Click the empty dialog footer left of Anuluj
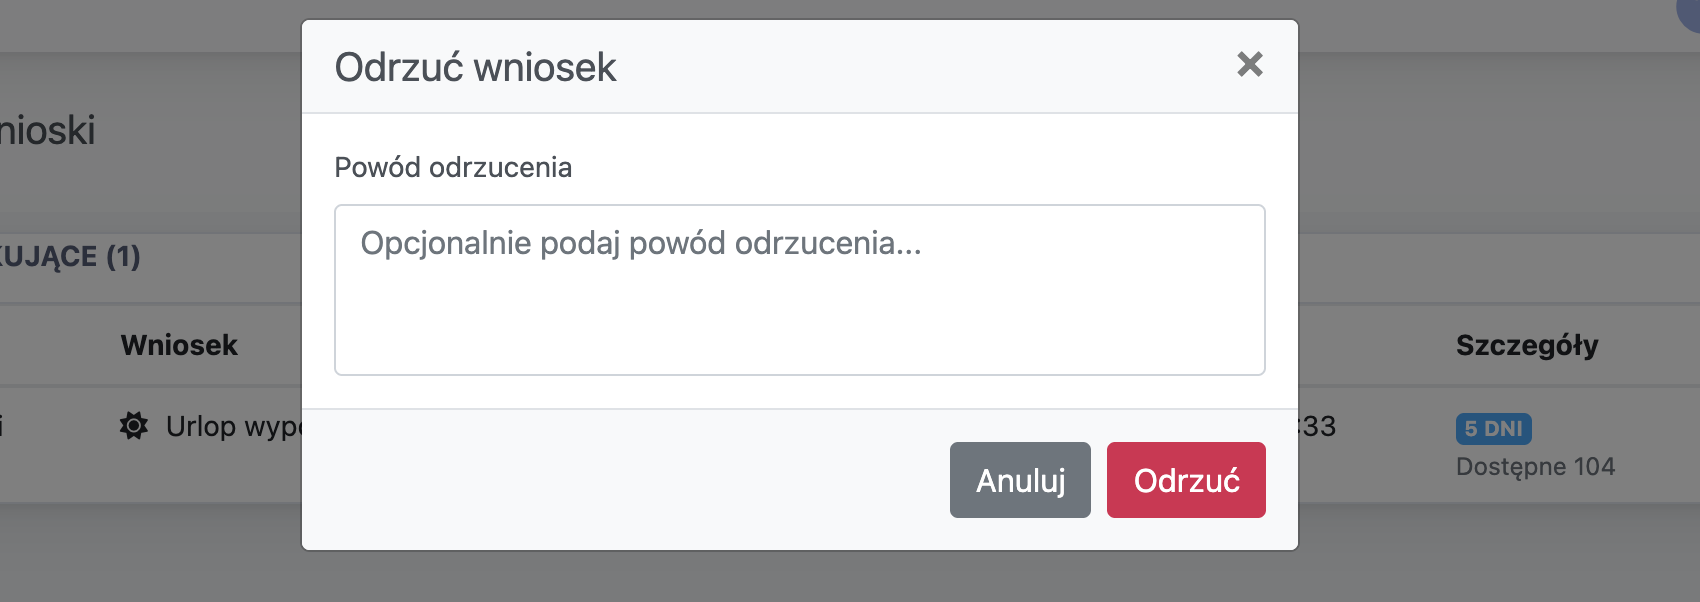Screen dimensions: 1700x602 (x=620, y=480)
